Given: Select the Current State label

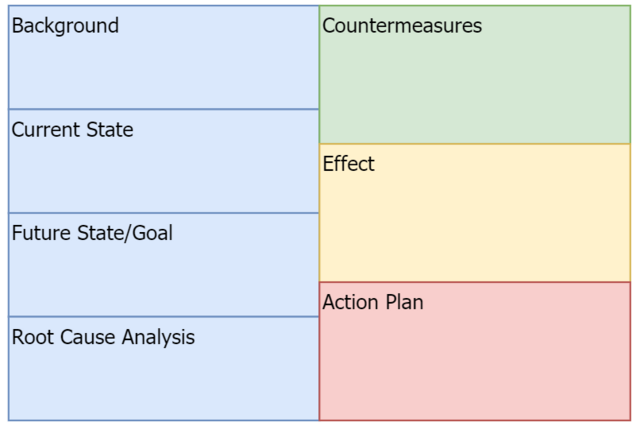Looking at the screenshot, I should point(72,130).
